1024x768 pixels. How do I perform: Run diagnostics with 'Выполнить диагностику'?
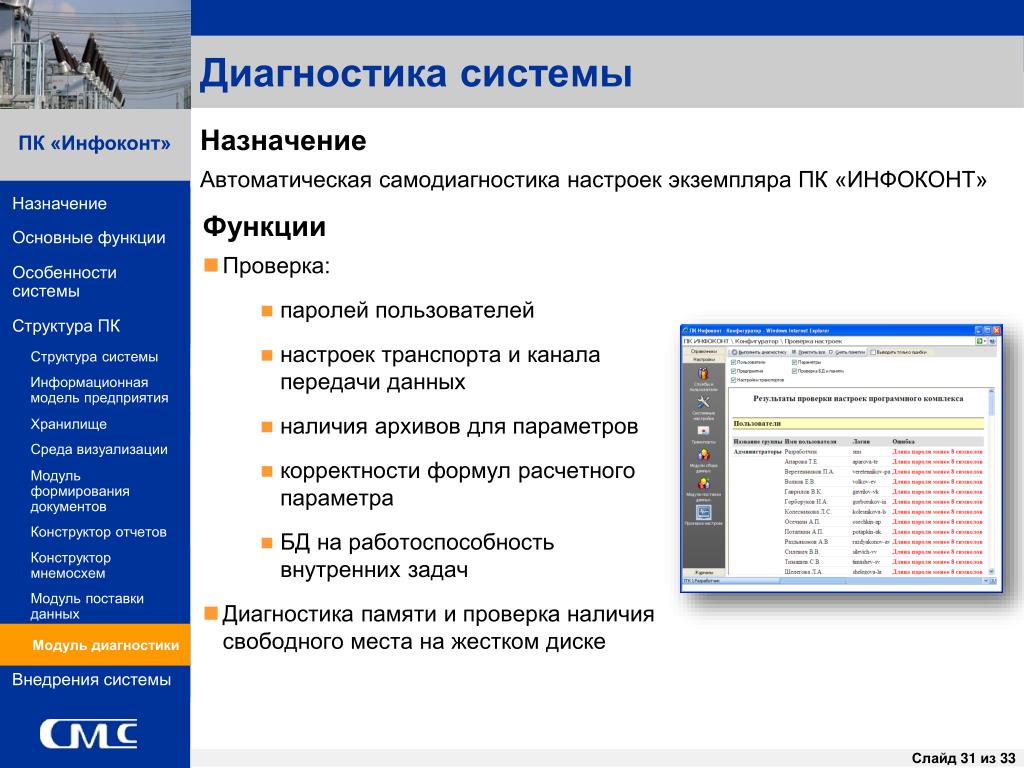coord(759,352)
